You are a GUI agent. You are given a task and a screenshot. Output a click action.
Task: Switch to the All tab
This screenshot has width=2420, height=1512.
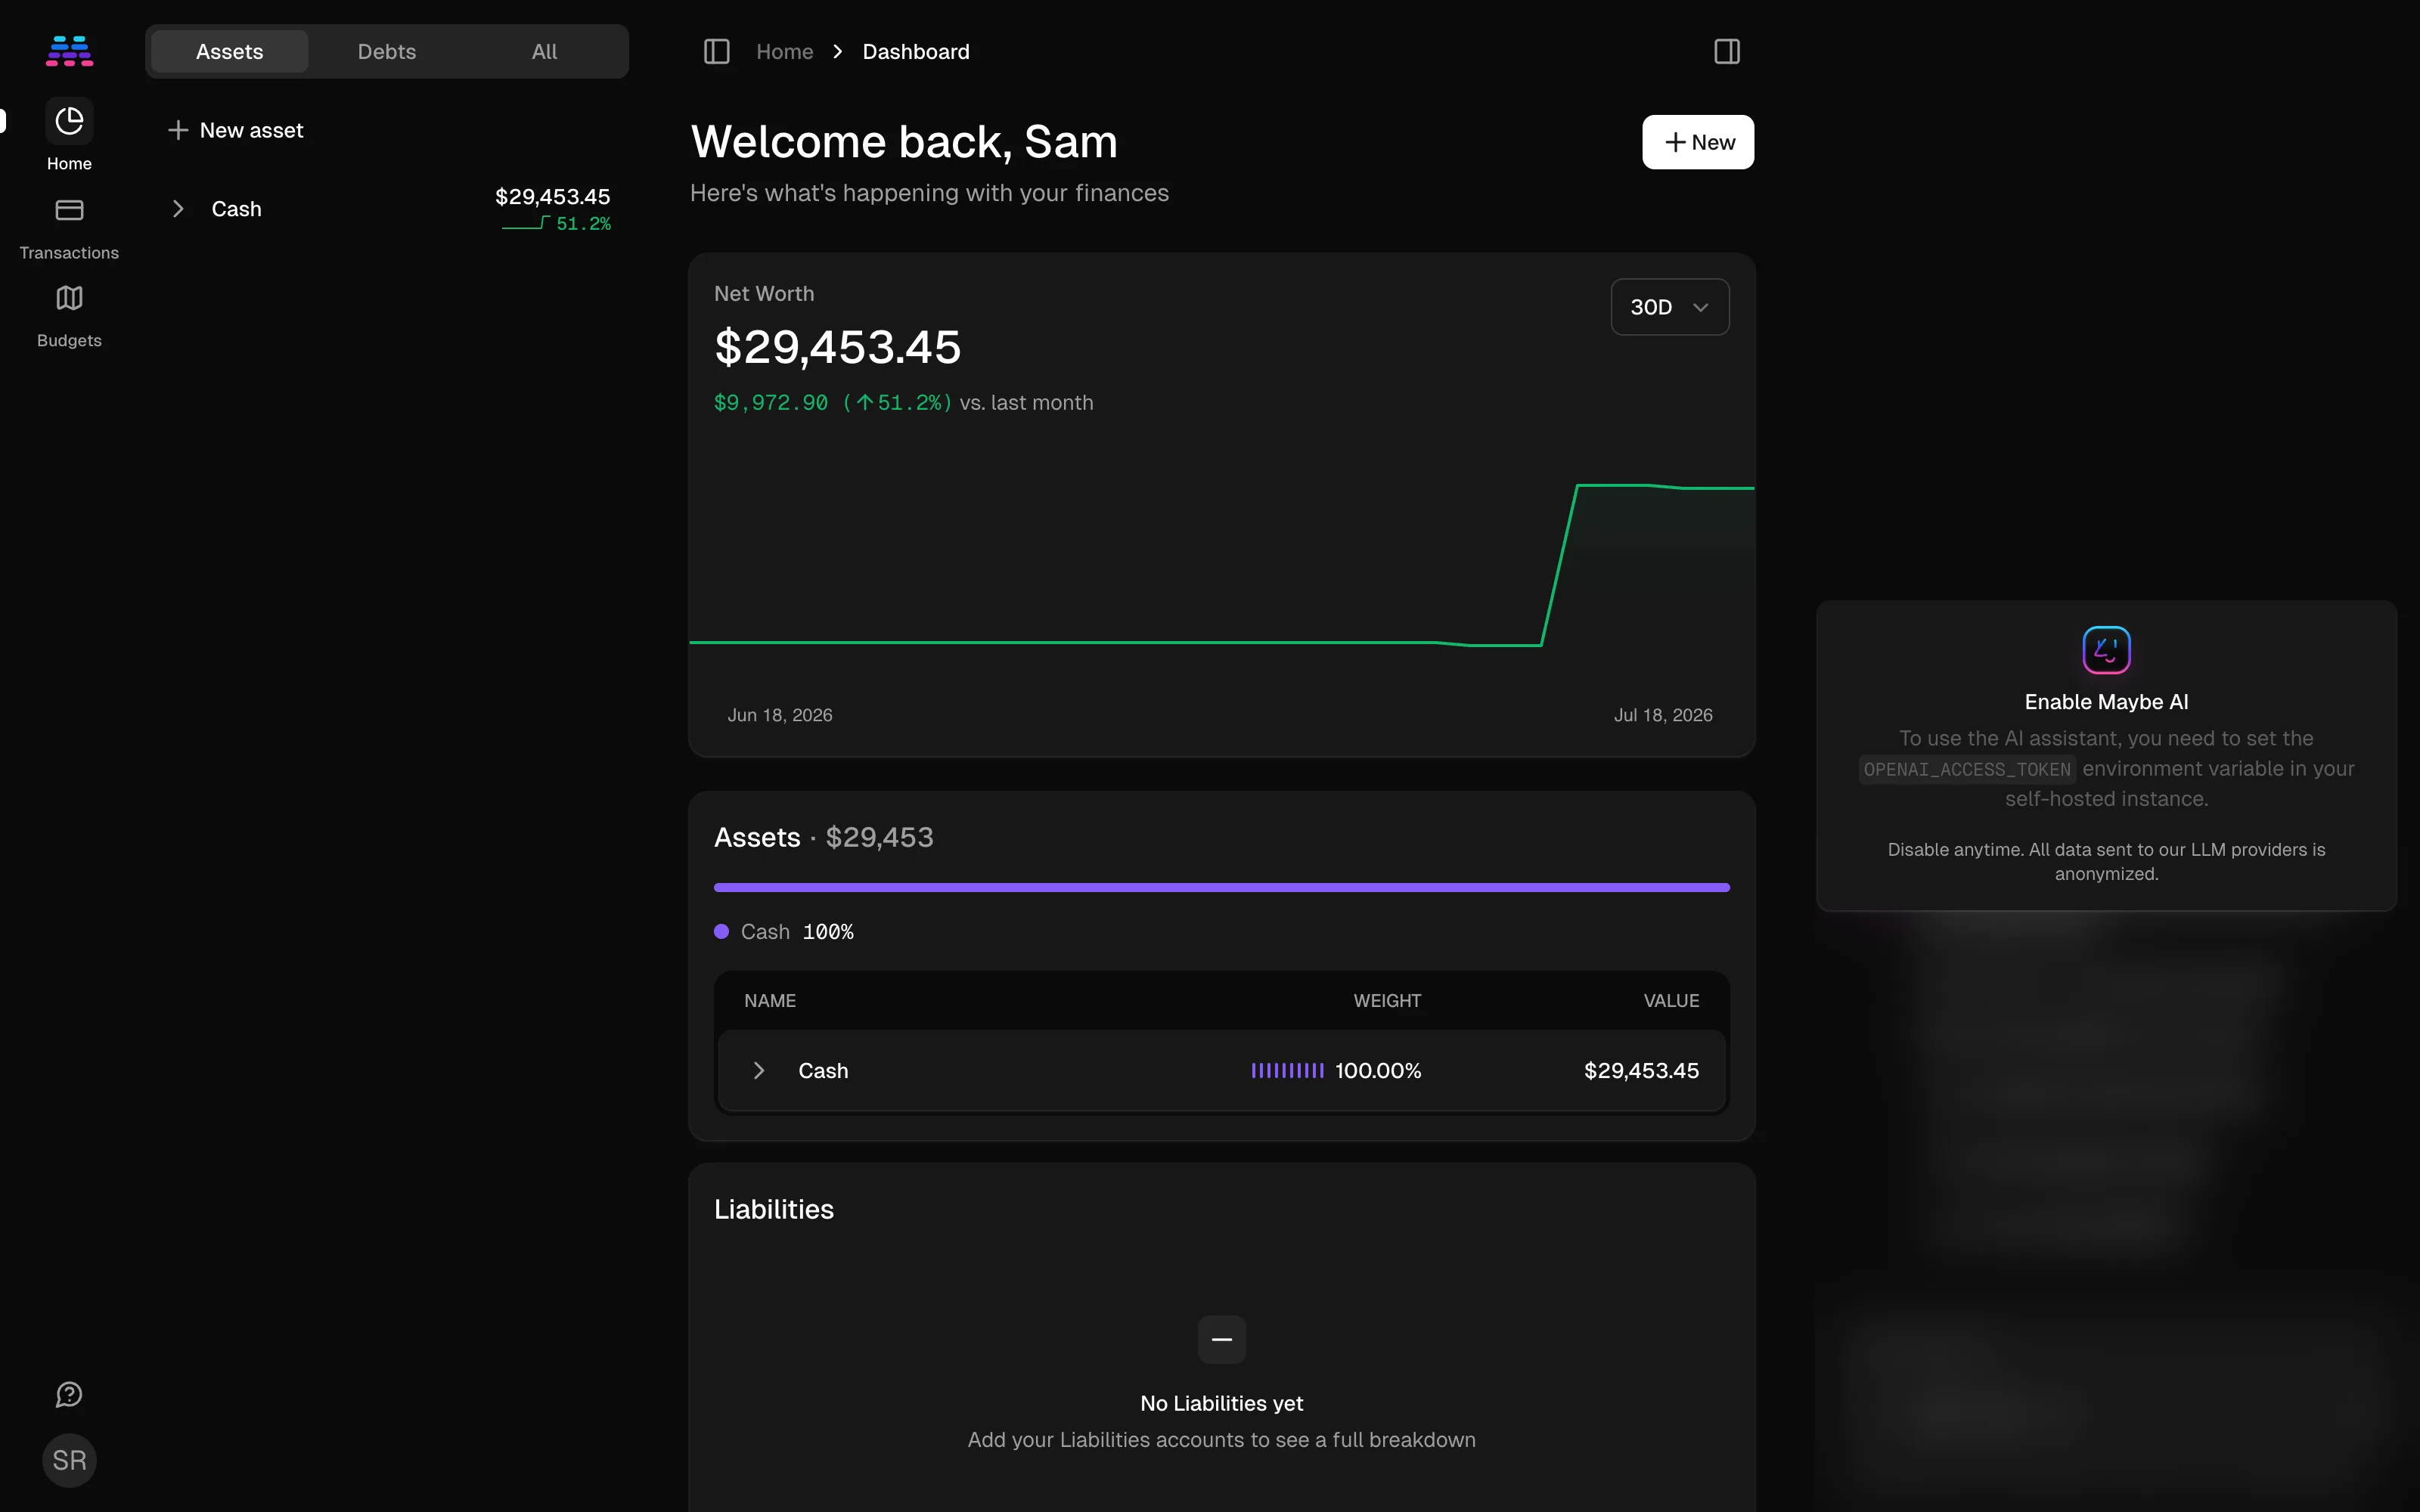[x=544, y=51]
